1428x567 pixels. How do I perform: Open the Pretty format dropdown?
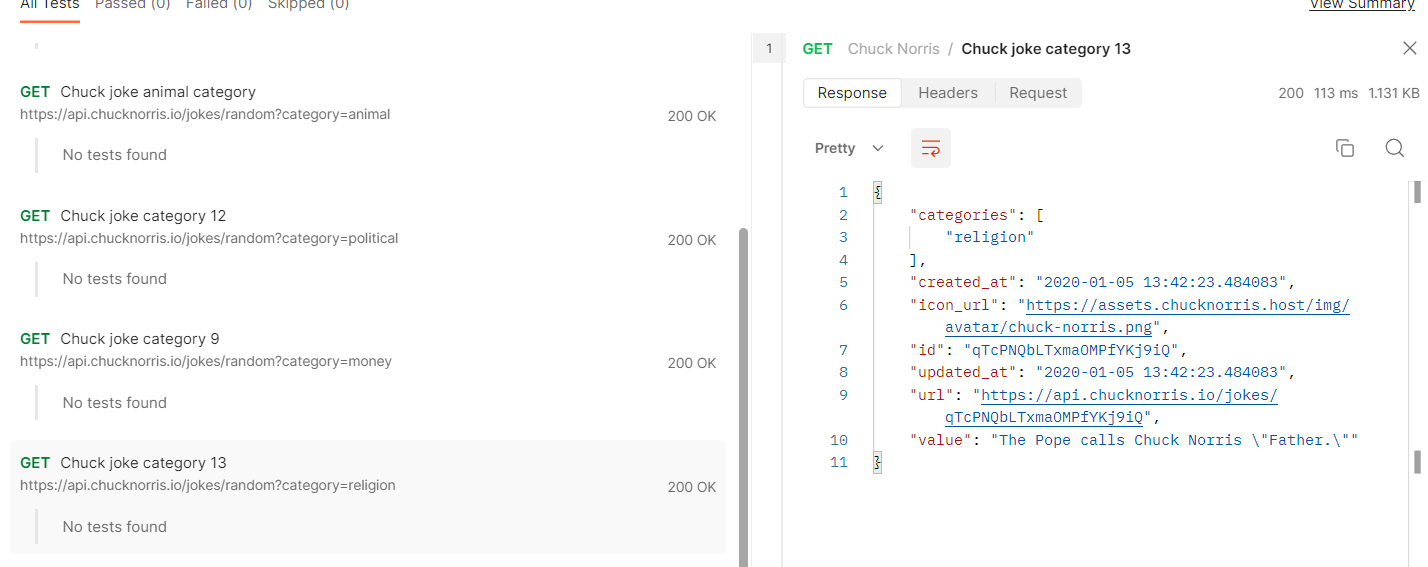[849, 148]
